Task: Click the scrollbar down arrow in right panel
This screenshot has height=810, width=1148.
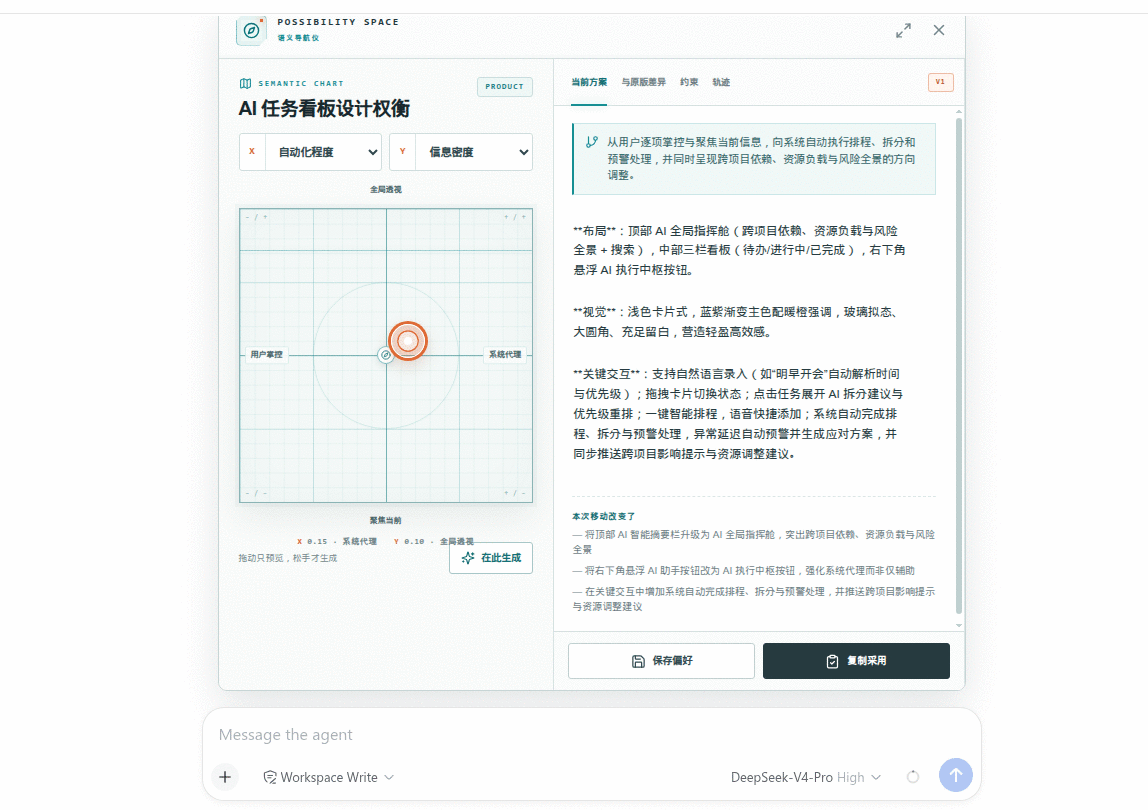Action: (x=958, y=625)
